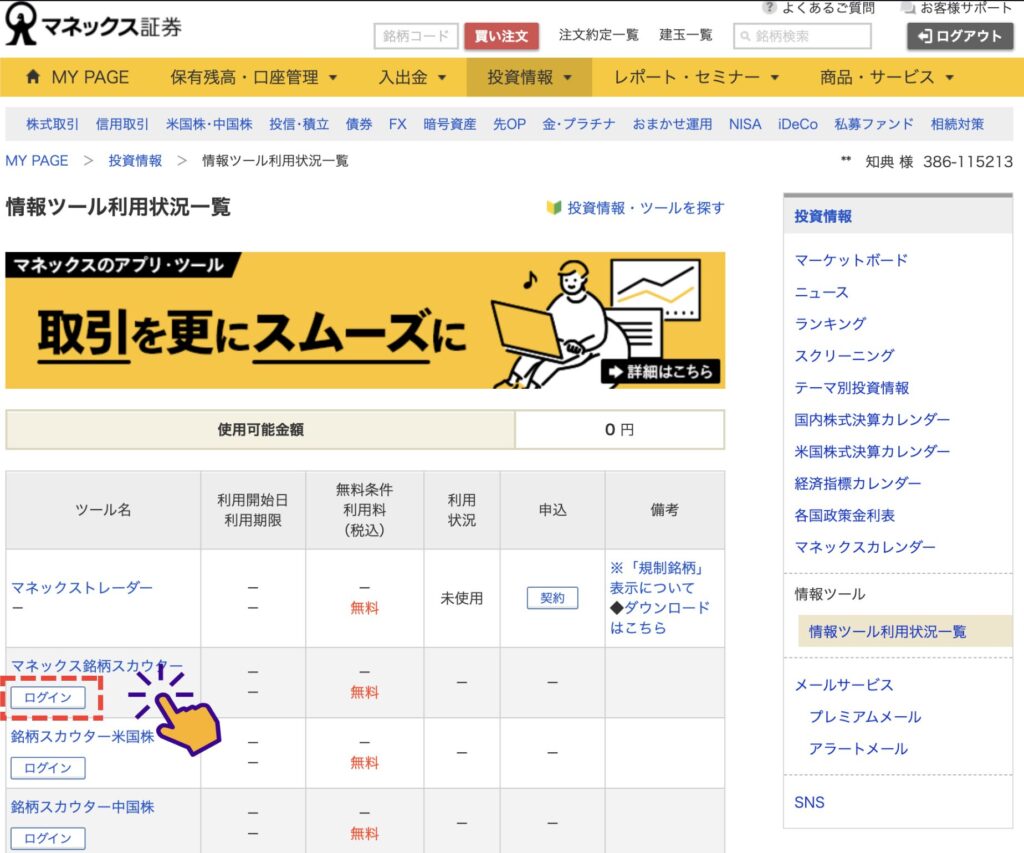Select 相続対策 in the sub navigation

point(957,124)
